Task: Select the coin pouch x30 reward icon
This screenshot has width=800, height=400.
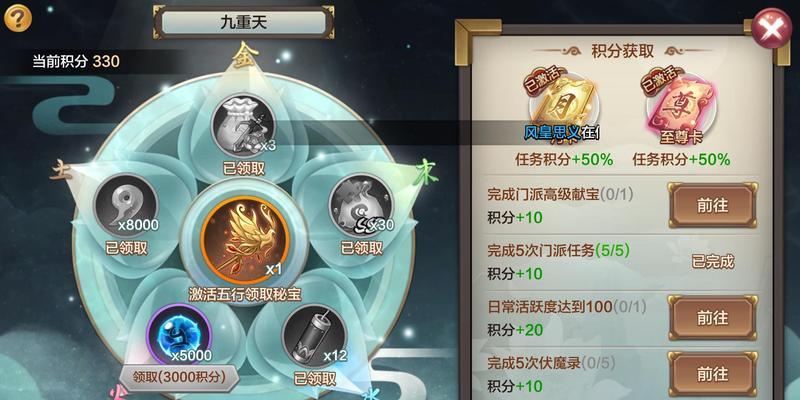Action: 361,205
